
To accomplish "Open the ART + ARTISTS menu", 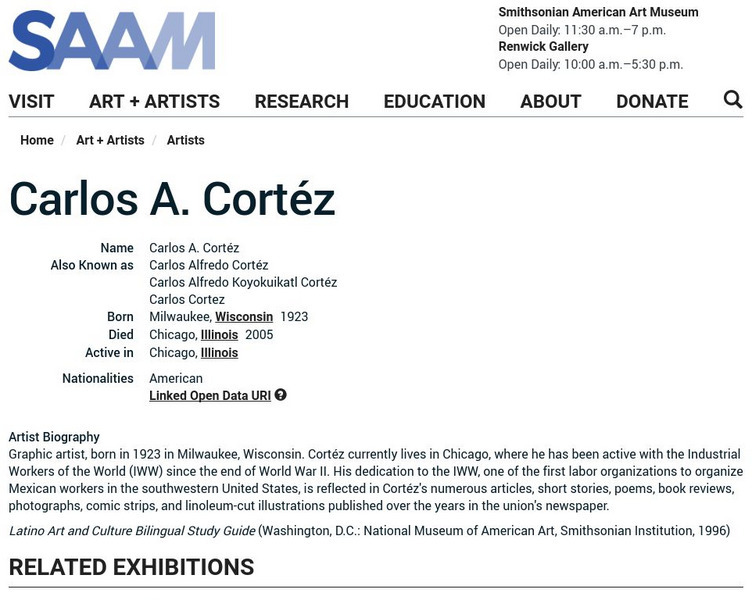I will [154, 101].
